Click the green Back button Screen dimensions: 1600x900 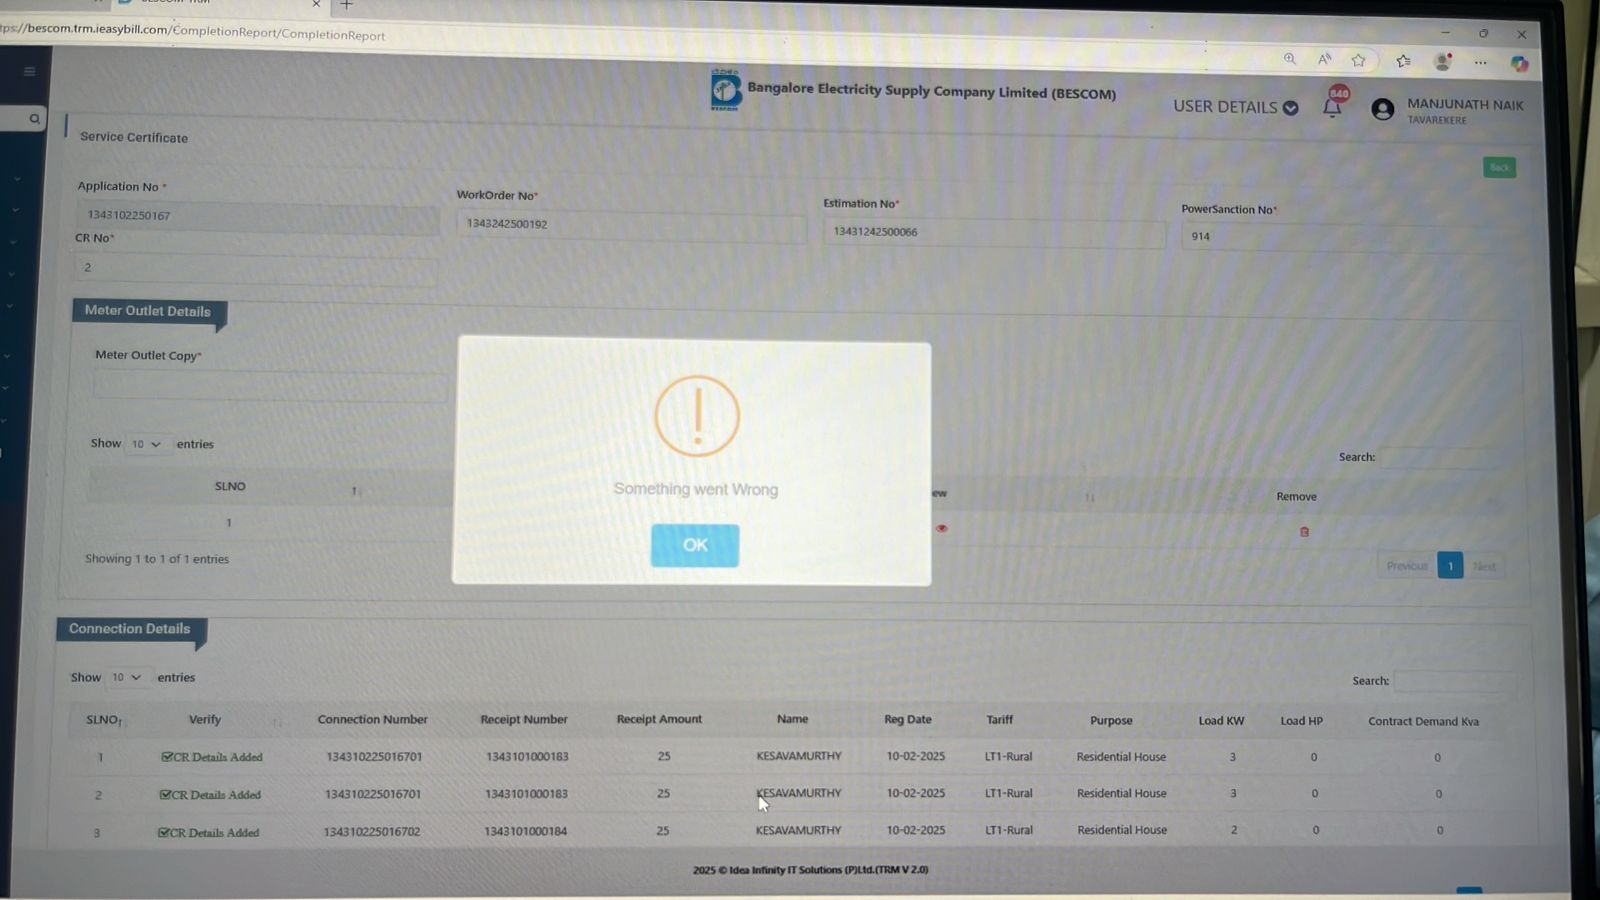click(x=1499, y=167)
